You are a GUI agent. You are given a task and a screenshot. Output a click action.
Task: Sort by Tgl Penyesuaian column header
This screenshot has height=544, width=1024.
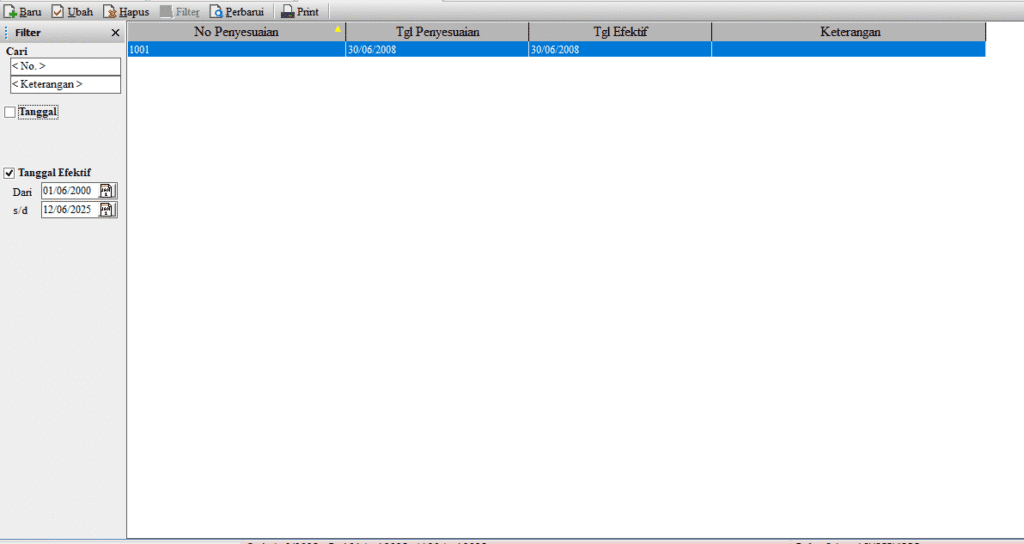pyautogui.click(x=437, y=32)
